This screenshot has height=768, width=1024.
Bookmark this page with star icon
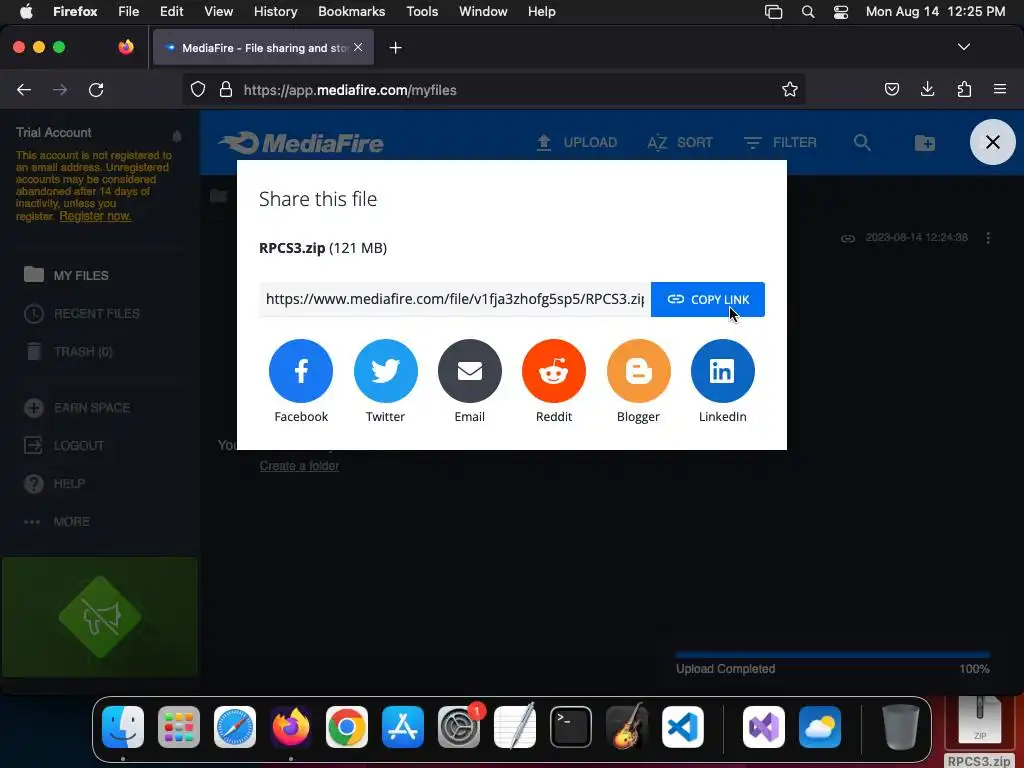tap(790, 89)
